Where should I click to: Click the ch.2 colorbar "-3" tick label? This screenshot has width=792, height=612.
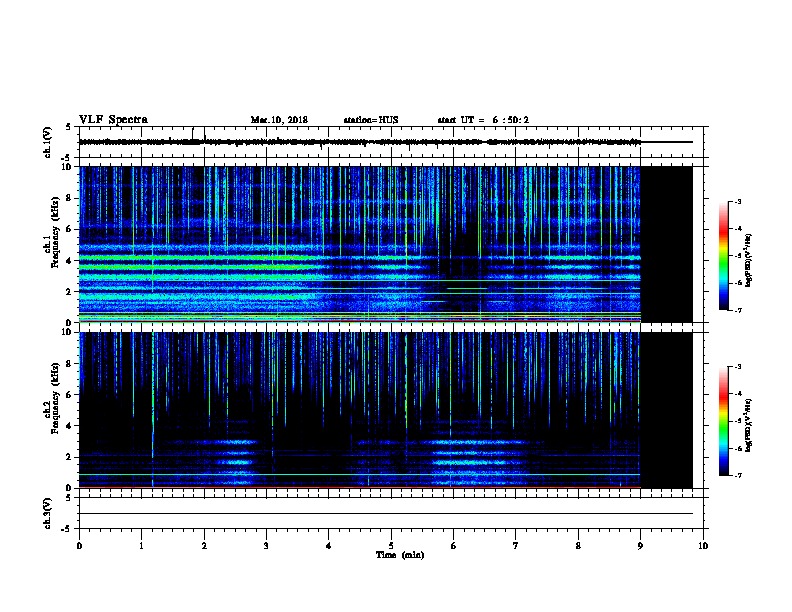[x=738, y=367]
